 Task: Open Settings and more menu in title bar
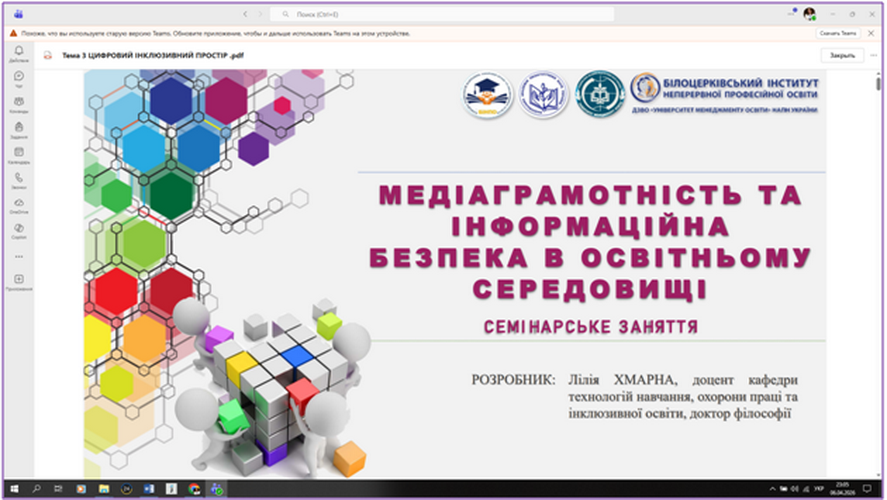(791, 14)
